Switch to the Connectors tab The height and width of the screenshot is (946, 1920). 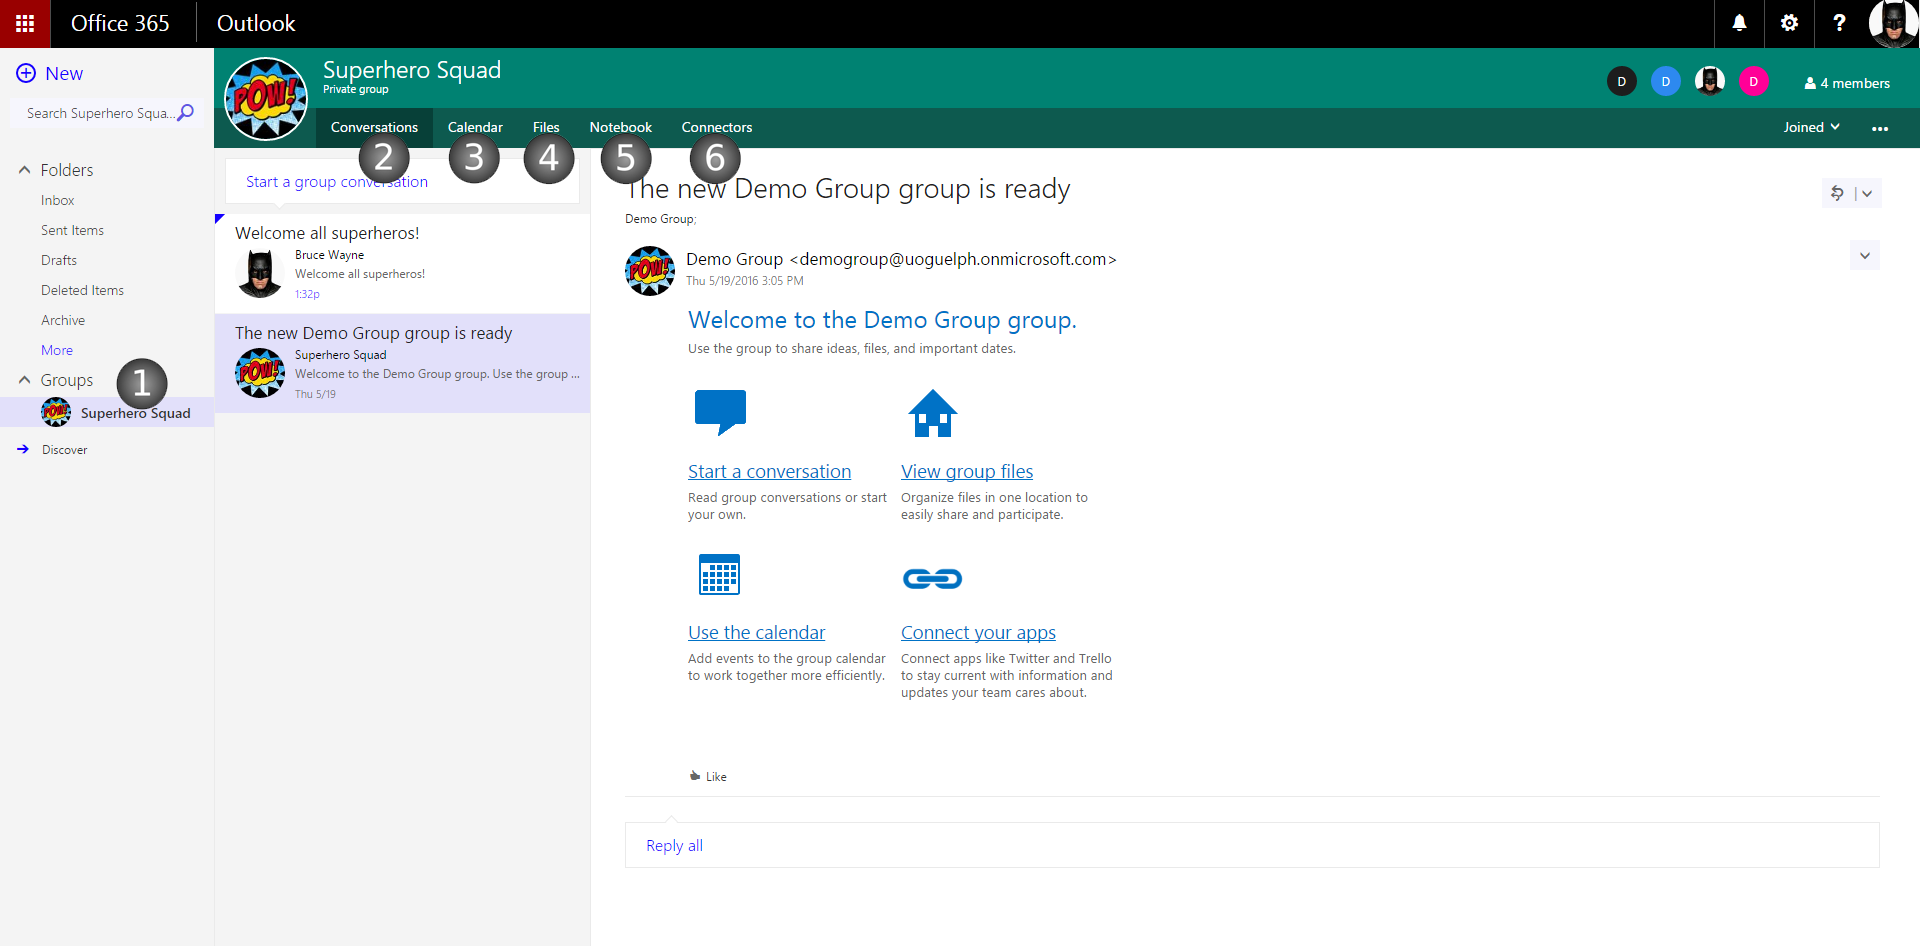point(717,127)
